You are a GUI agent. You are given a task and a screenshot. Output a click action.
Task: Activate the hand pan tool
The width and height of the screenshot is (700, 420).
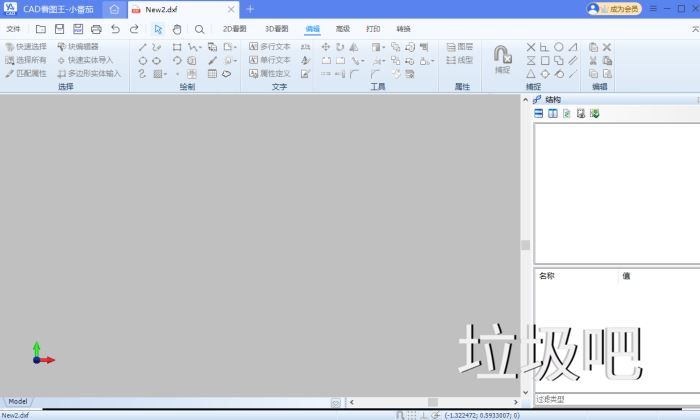coord(177,29)
